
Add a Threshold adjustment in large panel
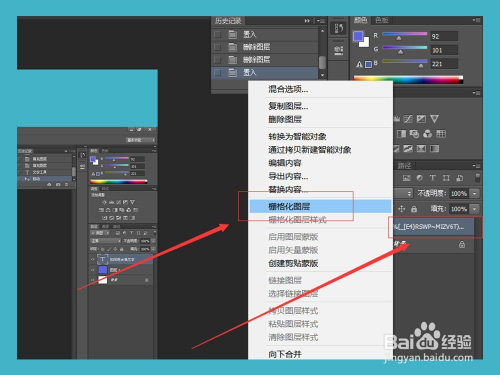(x=408, y=149)
